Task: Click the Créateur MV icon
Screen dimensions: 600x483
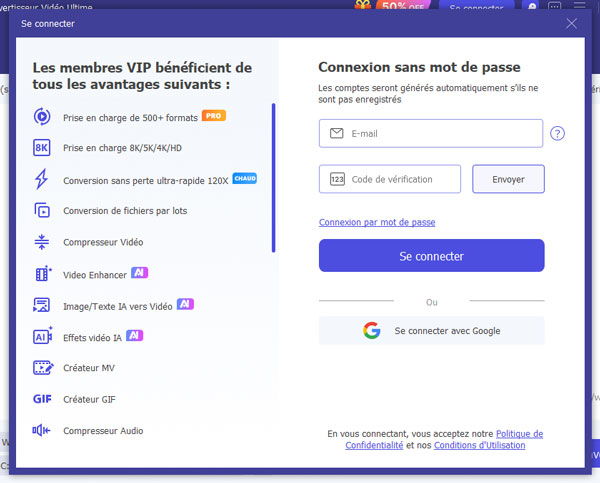Action: pos(42,368)
